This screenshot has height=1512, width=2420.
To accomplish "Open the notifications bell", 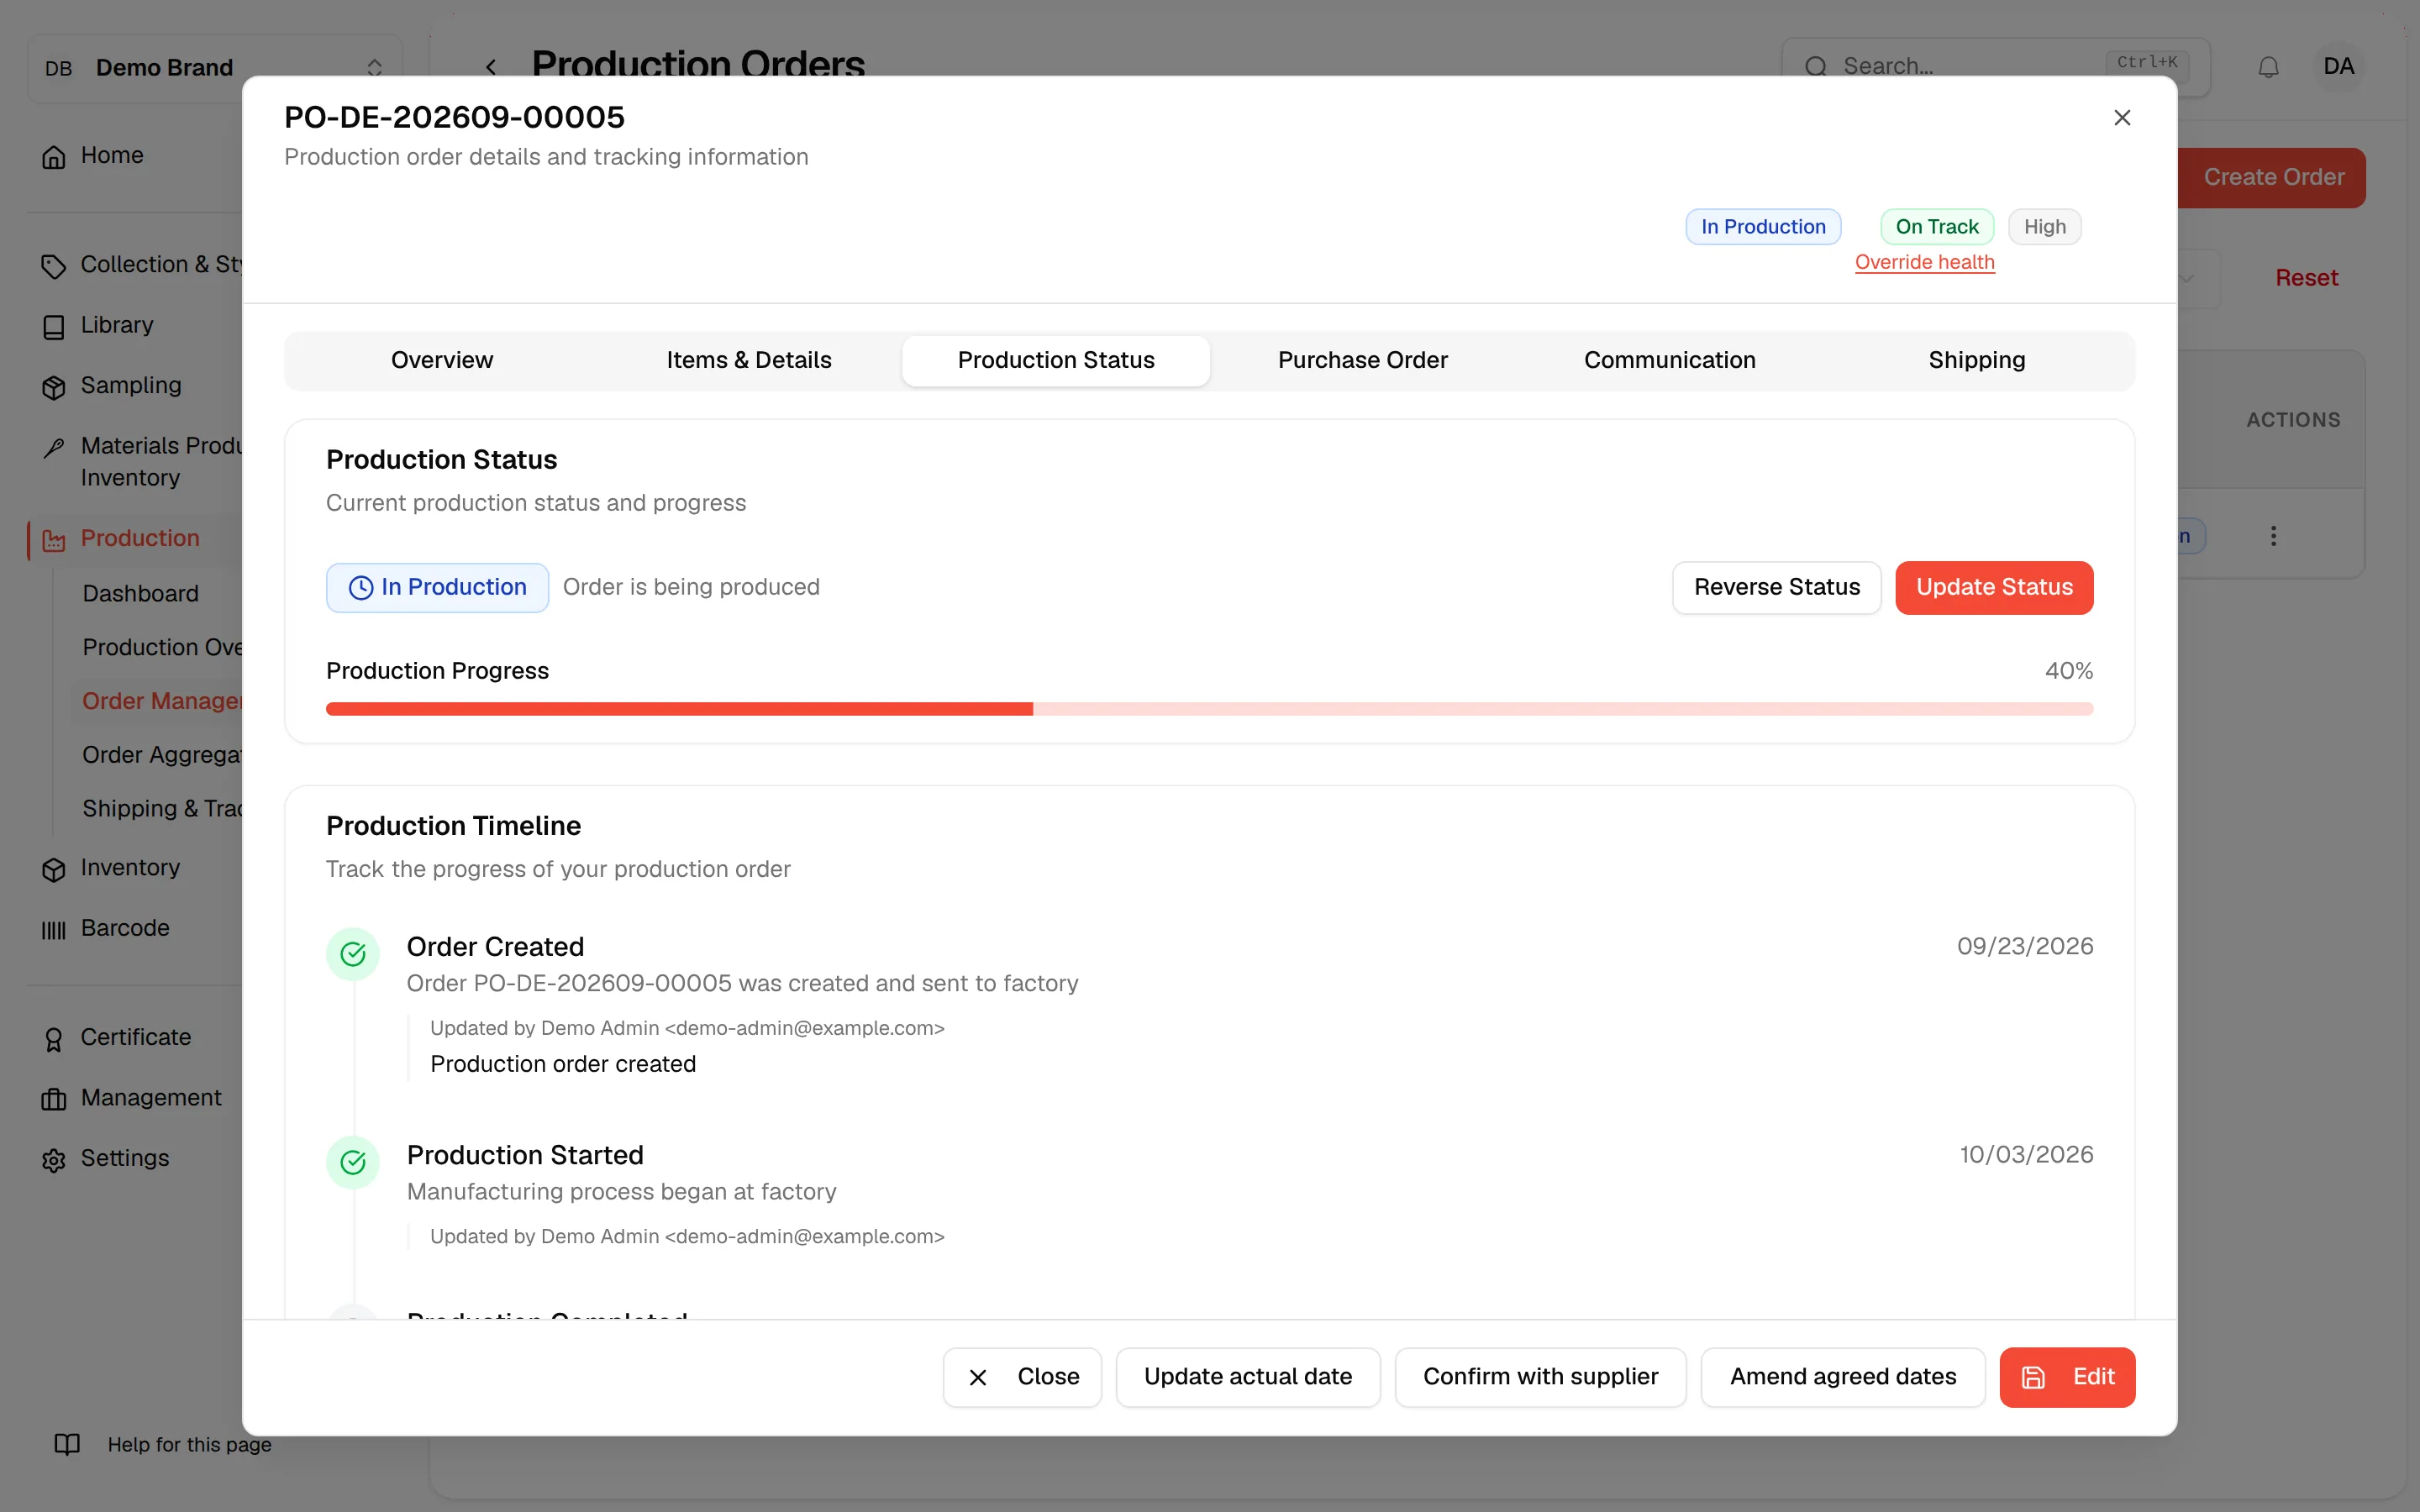I will click(x=2268, y=67).
